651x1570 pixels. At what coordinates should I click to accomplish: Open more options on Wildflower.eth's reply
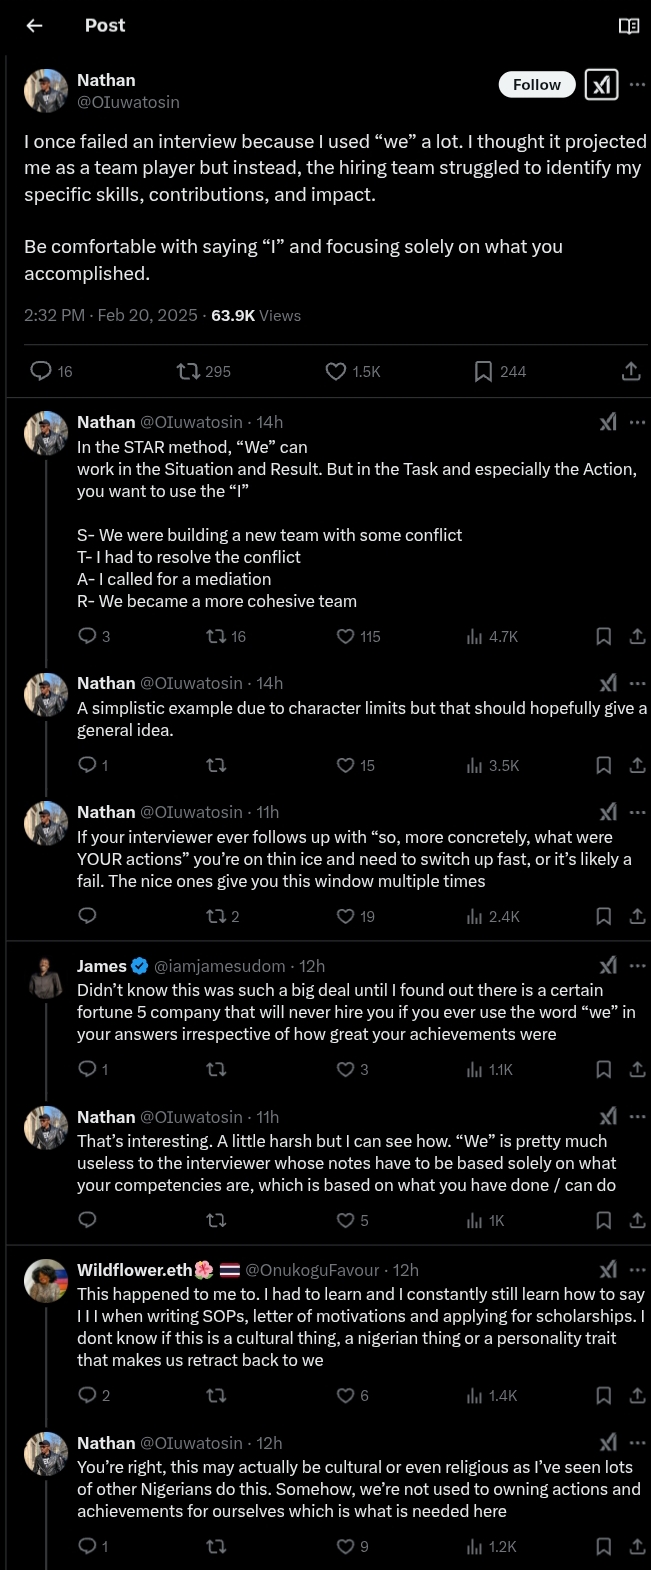point(637,1270)
